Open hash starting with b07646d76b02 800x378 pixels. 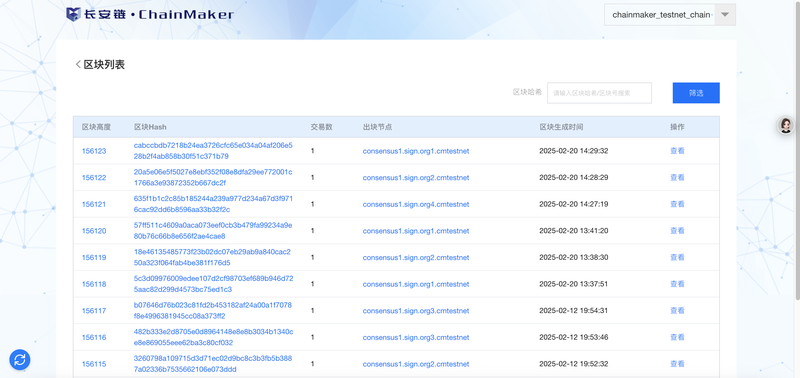click(213, 310)
